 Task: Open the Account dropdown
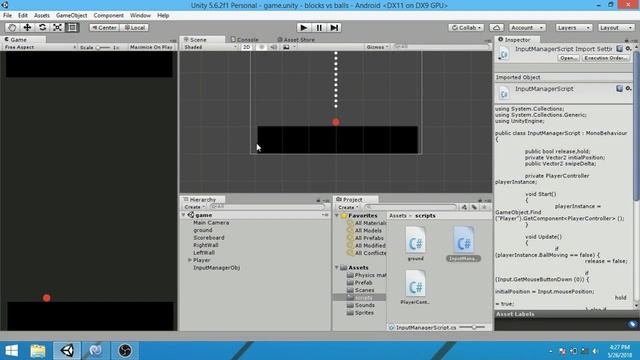[527, 28]
